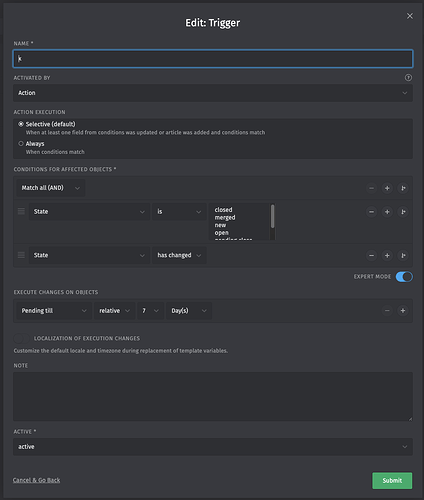Grab the drag handle of first State row

click(21, 211)
